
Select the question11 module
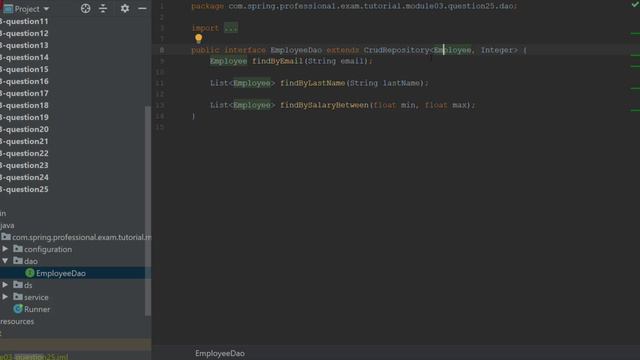tap(24, 21)
